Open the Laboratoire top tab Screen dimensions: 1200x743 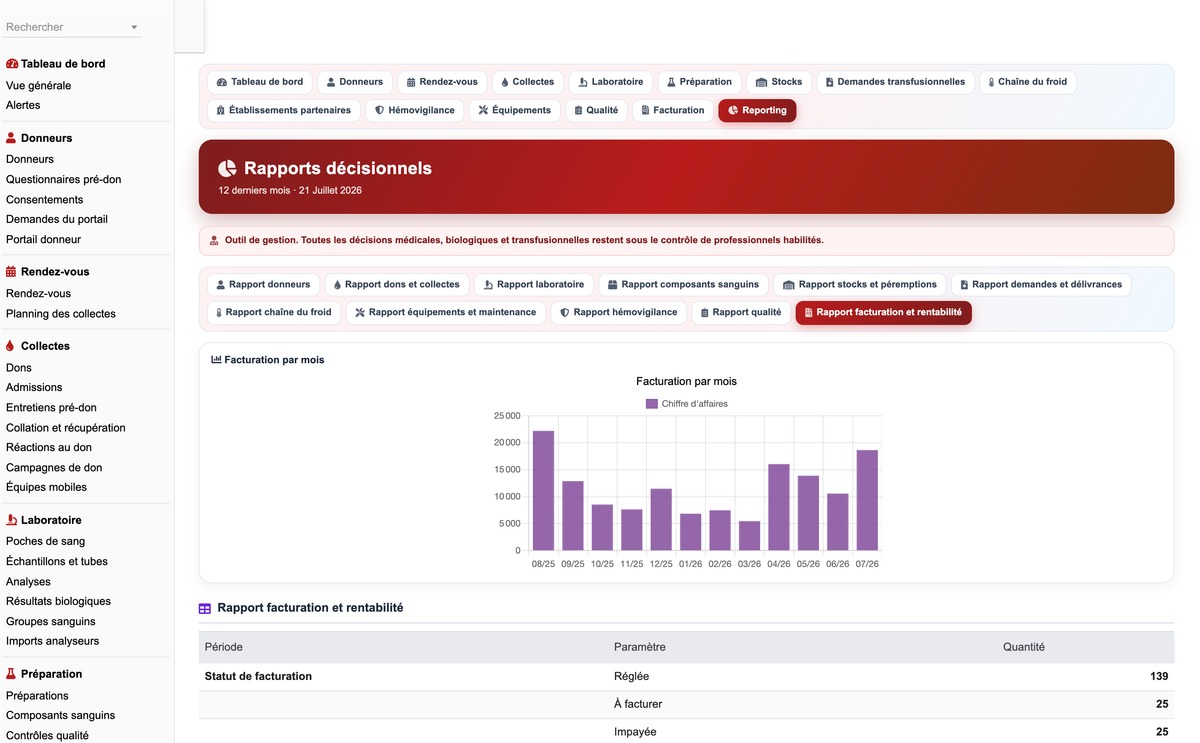[611, 82]
